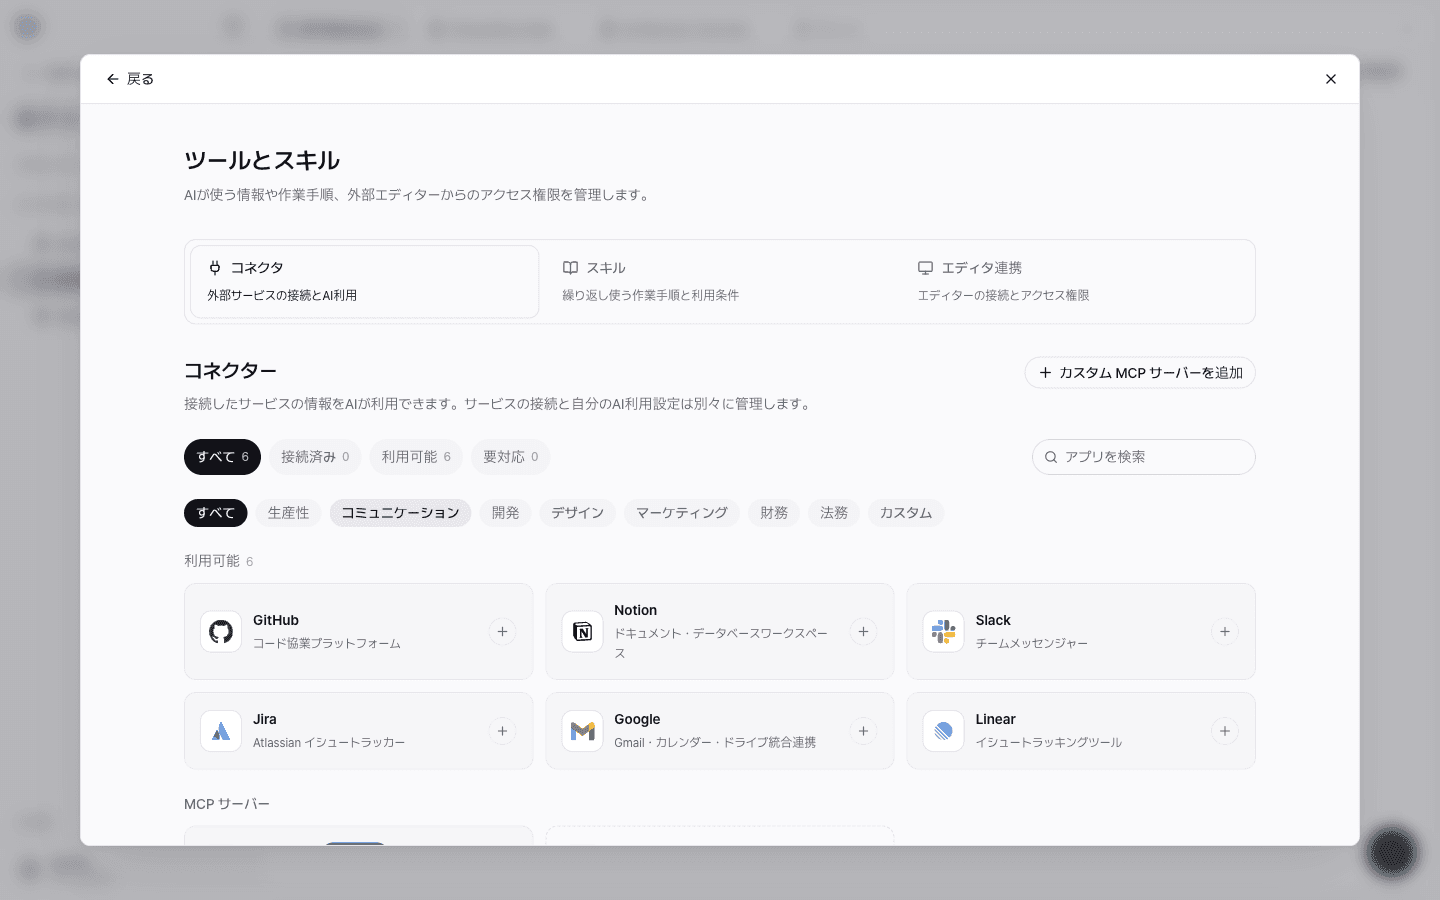
Task: Click the GitHub logo icon
Action: (x=221, y=632)
